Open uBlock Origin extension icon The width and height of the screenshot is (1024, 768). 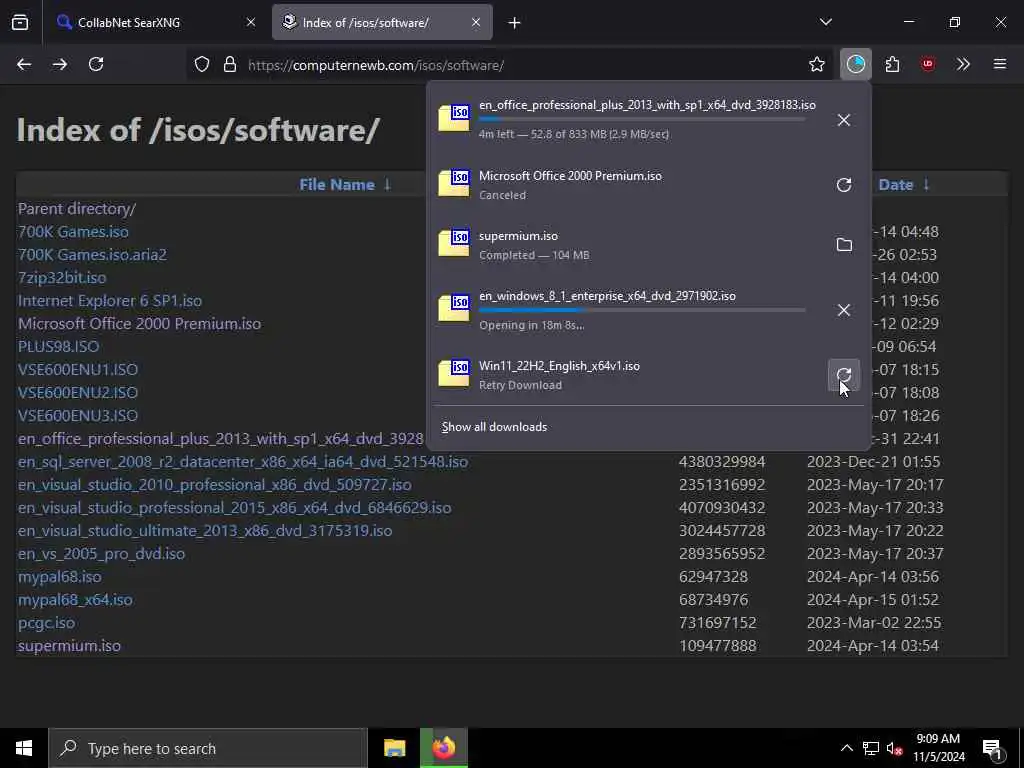(927, 64)
